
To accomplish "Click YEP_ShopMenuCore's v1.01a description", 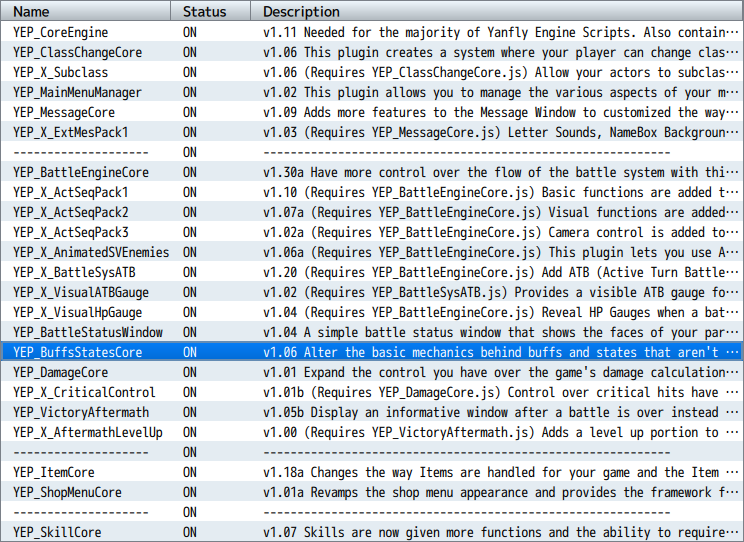I will coord(501,492).
